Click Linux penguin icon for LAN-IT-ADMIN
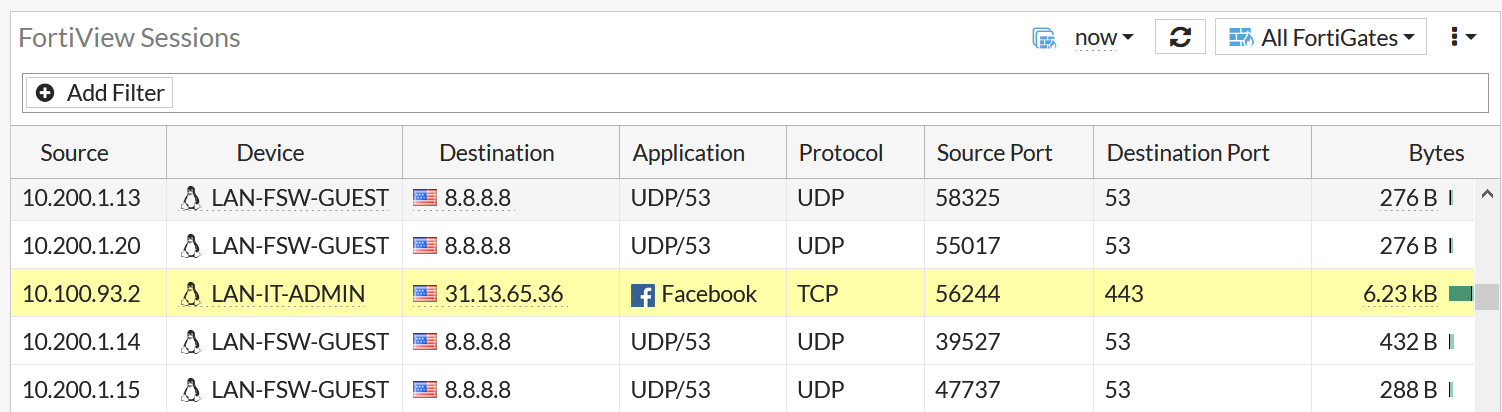The height and width of the screenshot is (412, 1502). [190, 294]
